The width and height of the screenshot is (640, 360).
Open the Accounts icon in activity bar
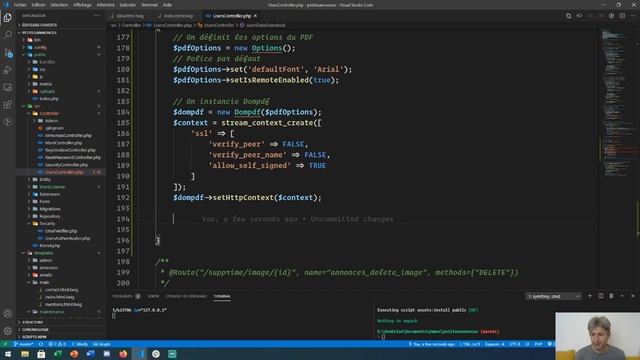[8, 313]
